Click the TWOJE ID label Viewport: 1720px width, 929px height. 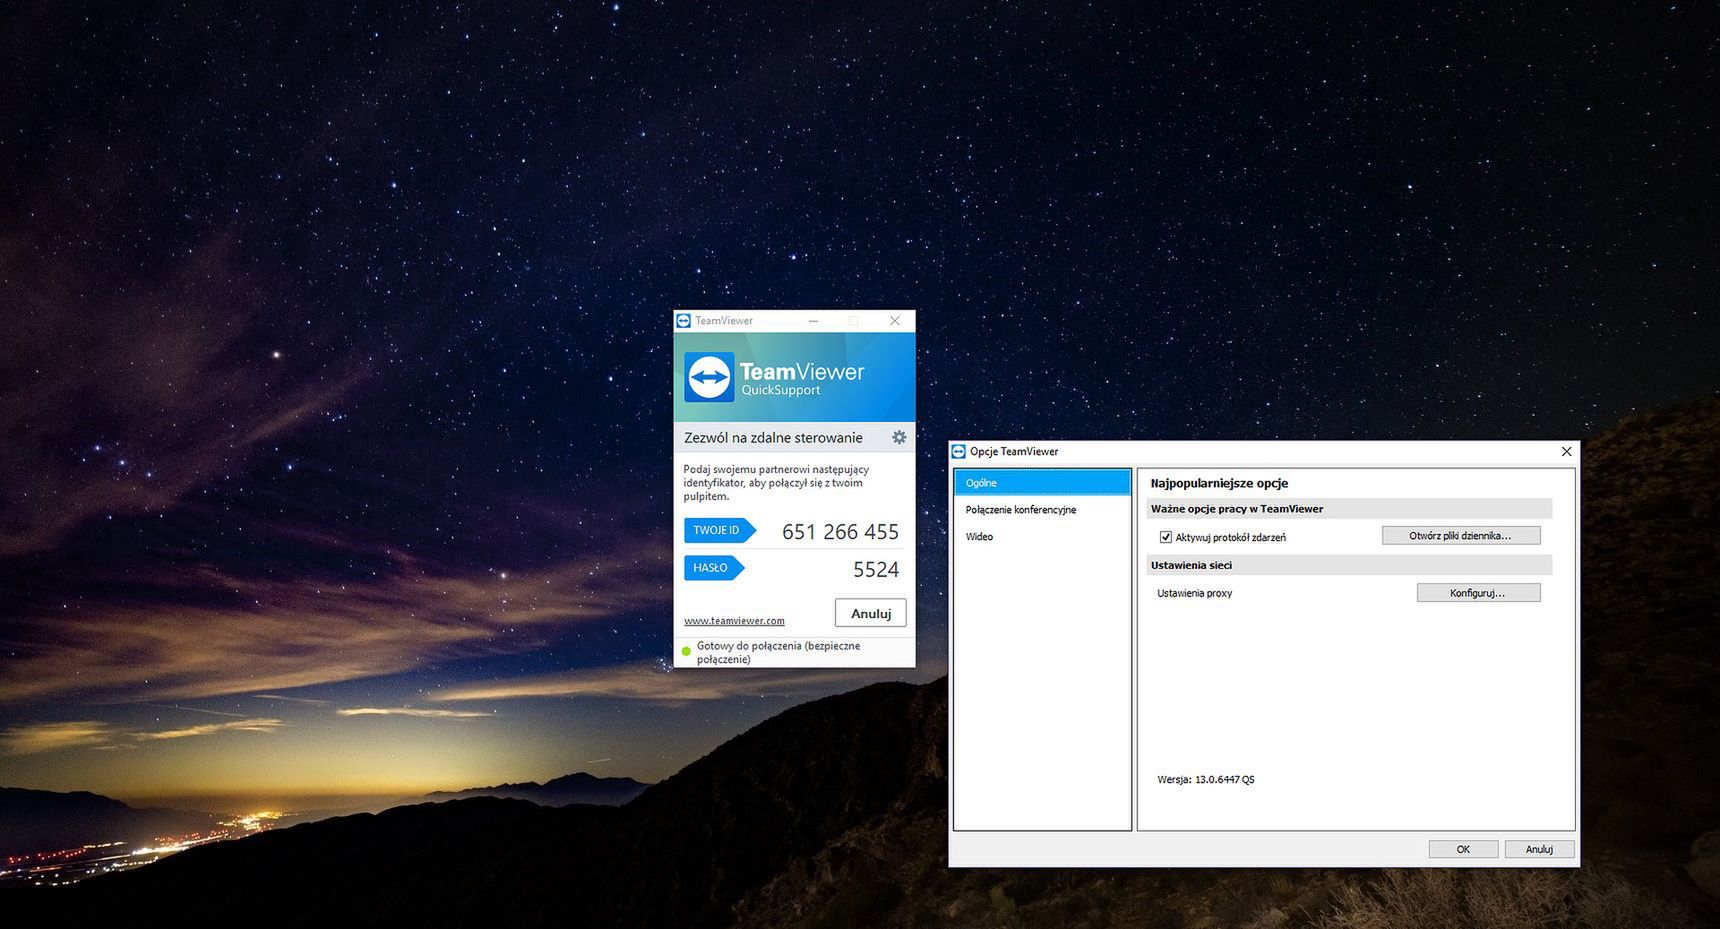tap(718, 530)
